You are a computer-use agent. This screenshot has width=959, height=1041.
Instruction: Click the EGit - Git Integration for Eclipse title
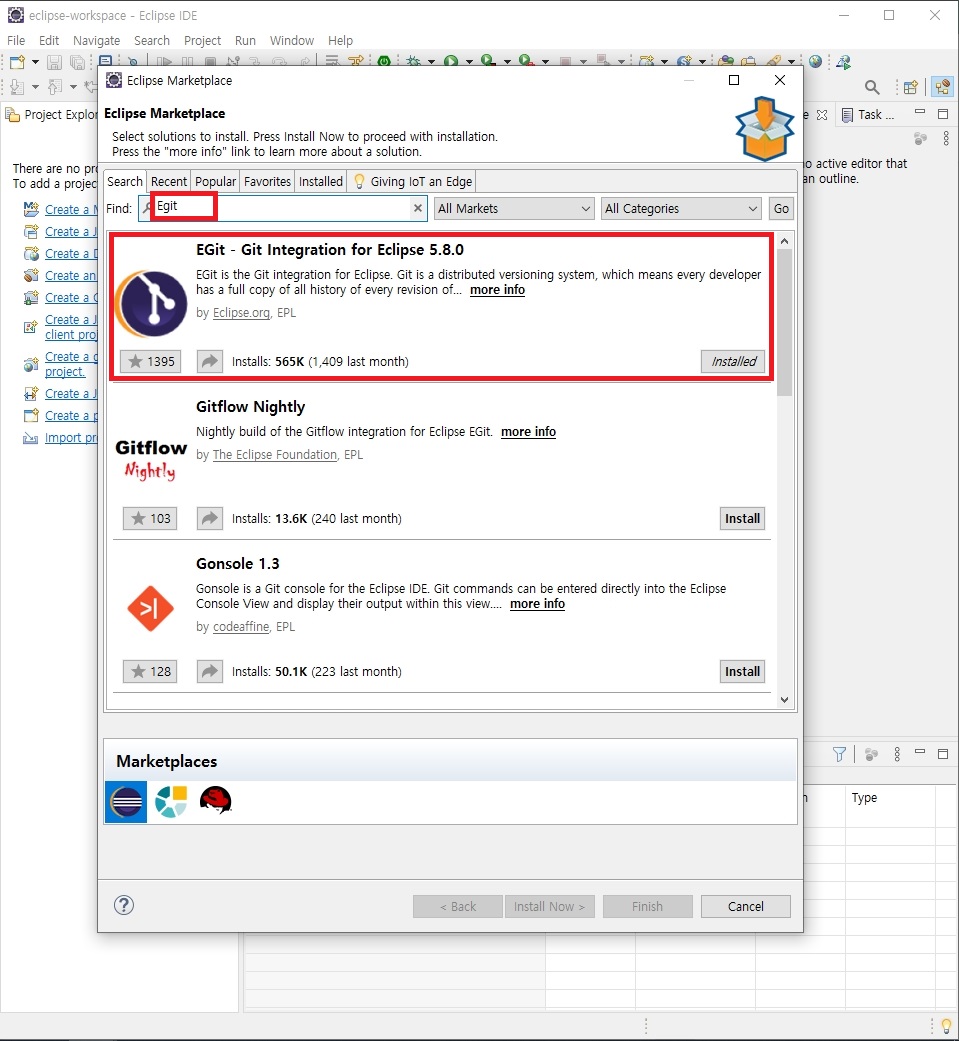pyautogui.click(x=329, y=250)
